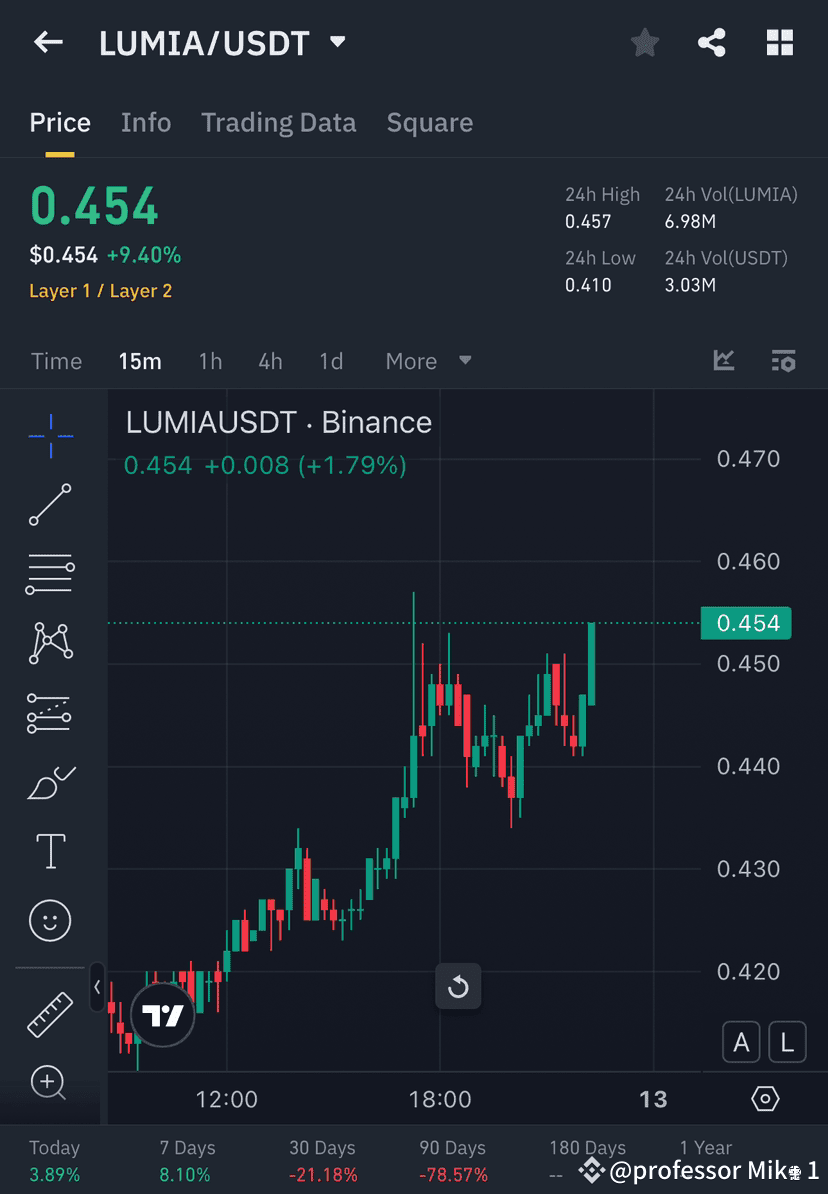Click the chart refresh button
The image size is (828, 1194).
[458, 986]
